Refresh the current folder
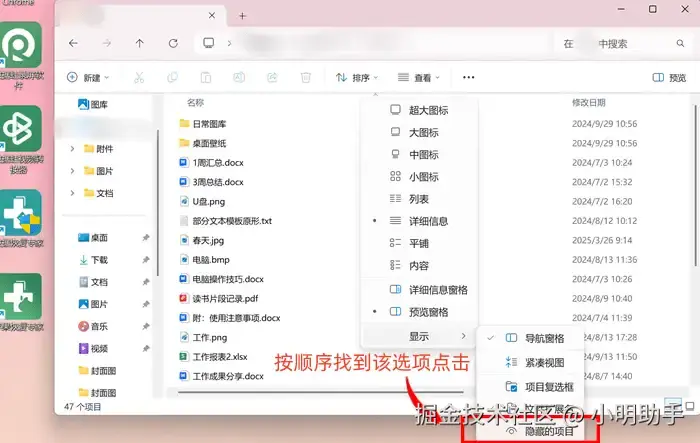Screen dimensions: 700x443 point(173,43)
